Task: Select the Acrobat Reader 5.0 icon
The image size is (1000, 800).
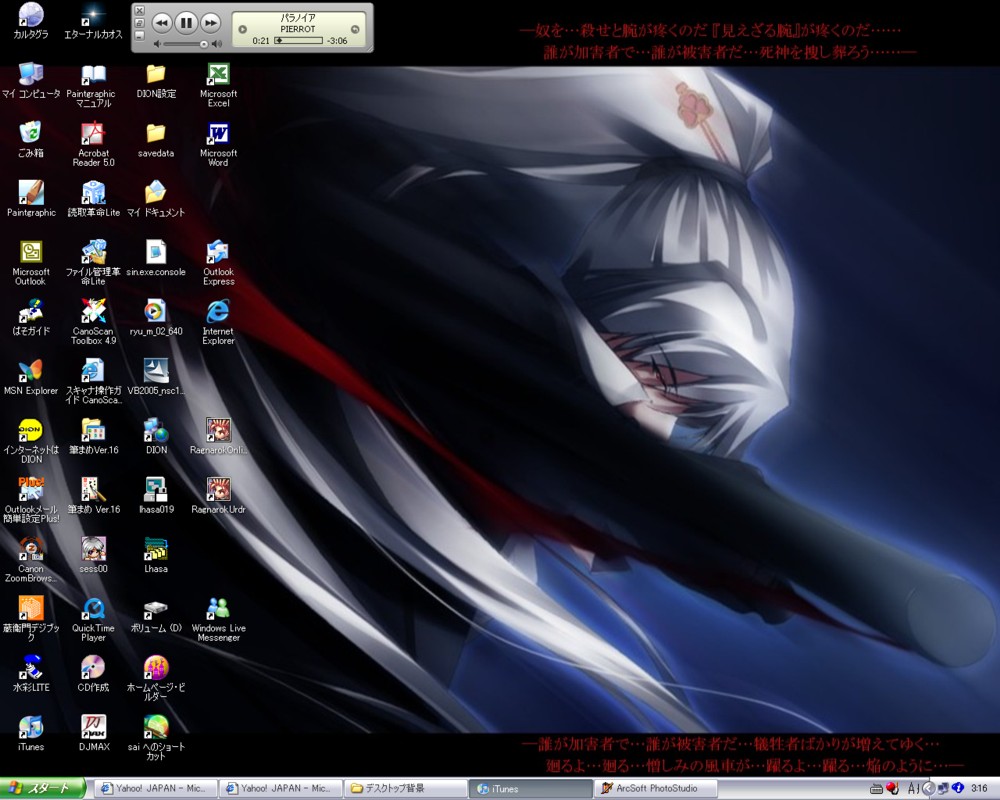Action: [x=93, y=144]
